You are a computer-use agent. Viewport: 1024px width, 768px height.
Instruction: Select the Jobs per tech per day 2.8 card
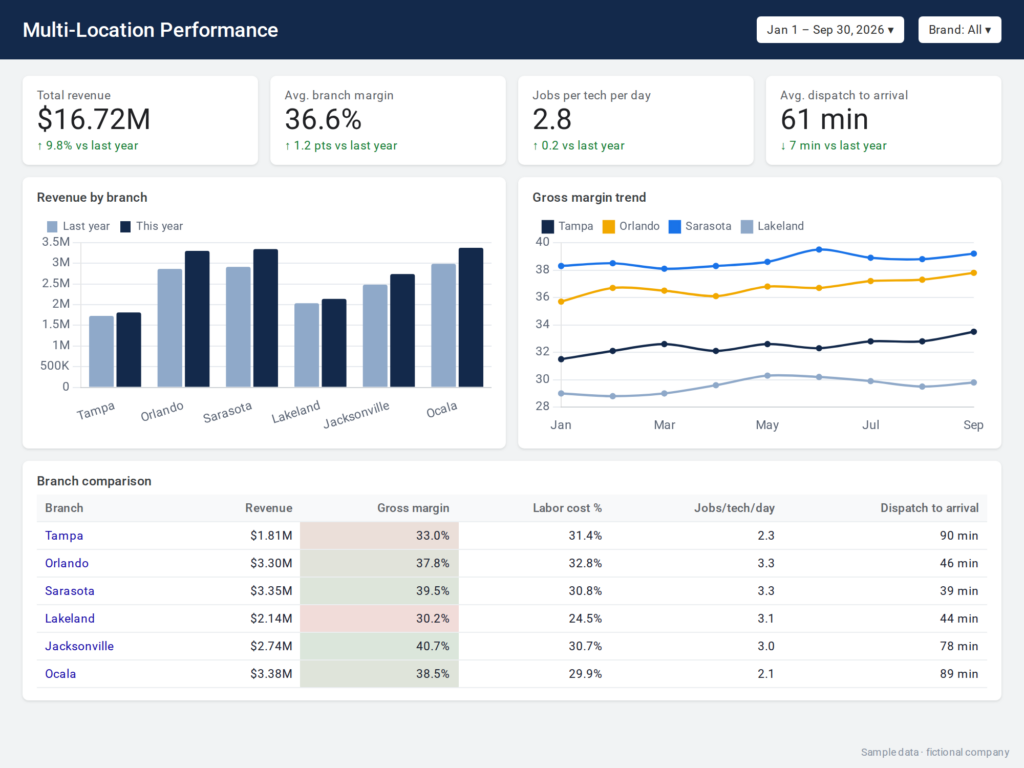coord(635,120)
